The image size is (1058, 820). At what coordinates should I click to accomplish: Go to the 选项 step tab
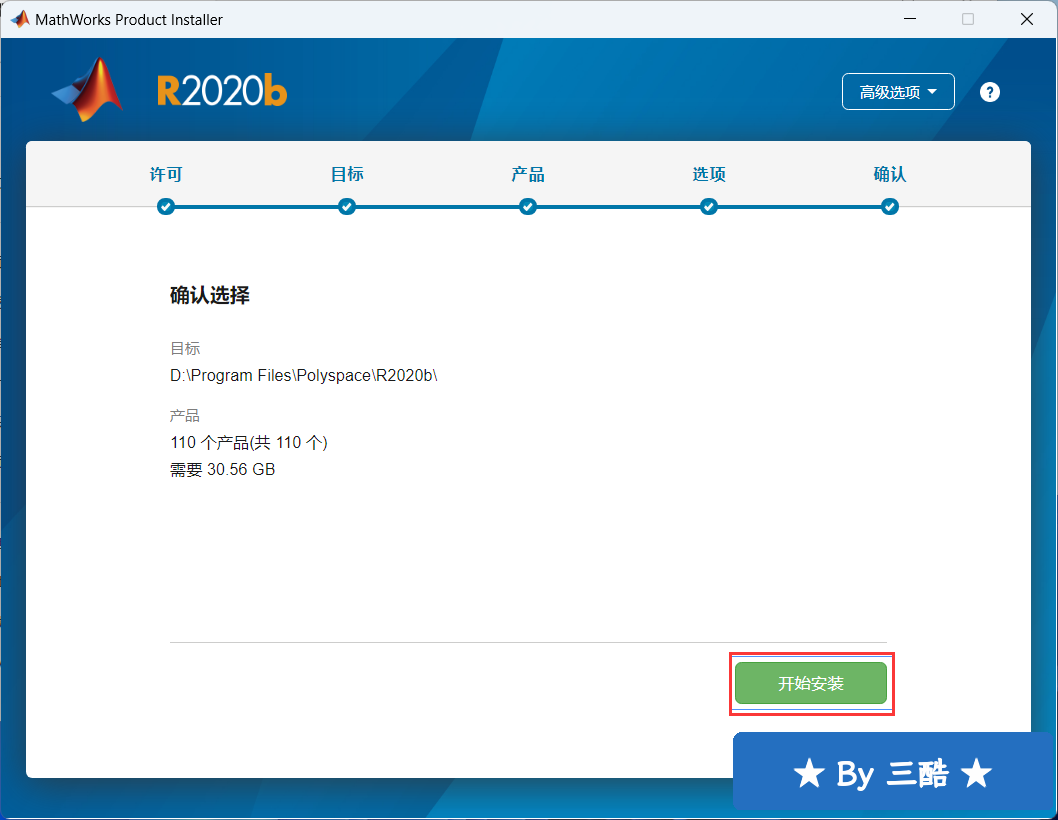[x=708, y=174]
